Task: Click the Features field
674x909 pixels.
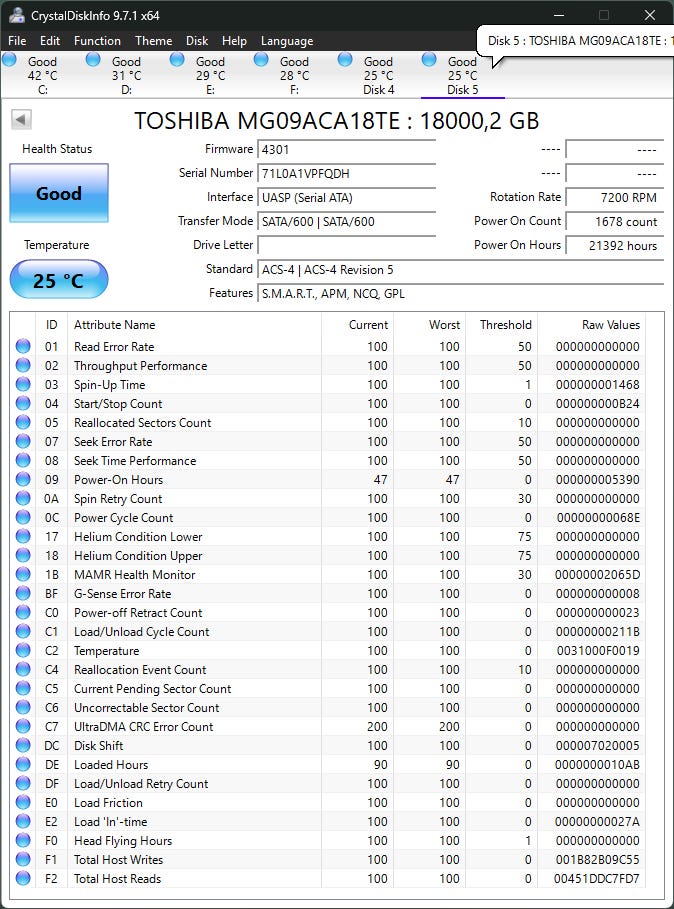Action: point(461,293)
